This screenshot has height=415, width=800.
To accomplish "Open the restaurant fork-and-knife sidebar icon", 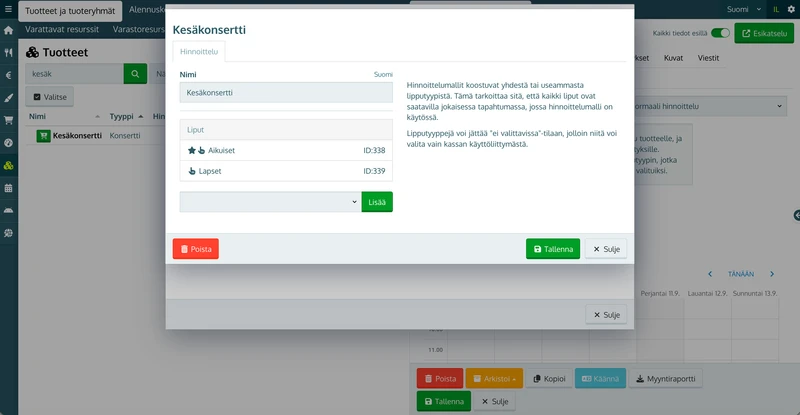I will tap(9, 53).
